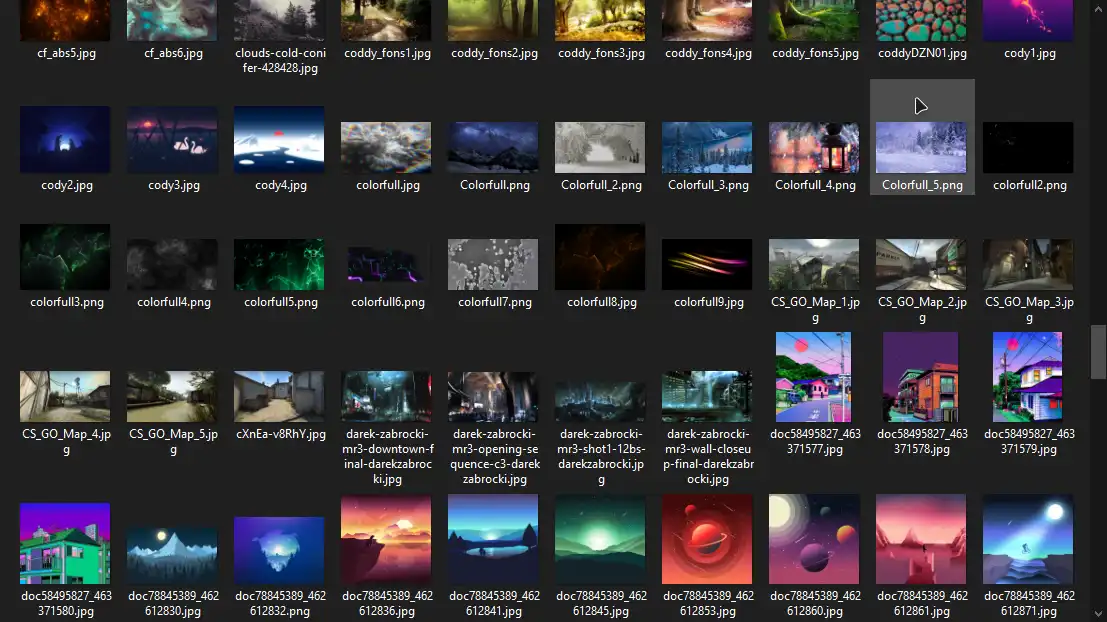The image size is (1107, 622).
Task: Select colorfull7.png gray floral image
Action: [493, 264]
